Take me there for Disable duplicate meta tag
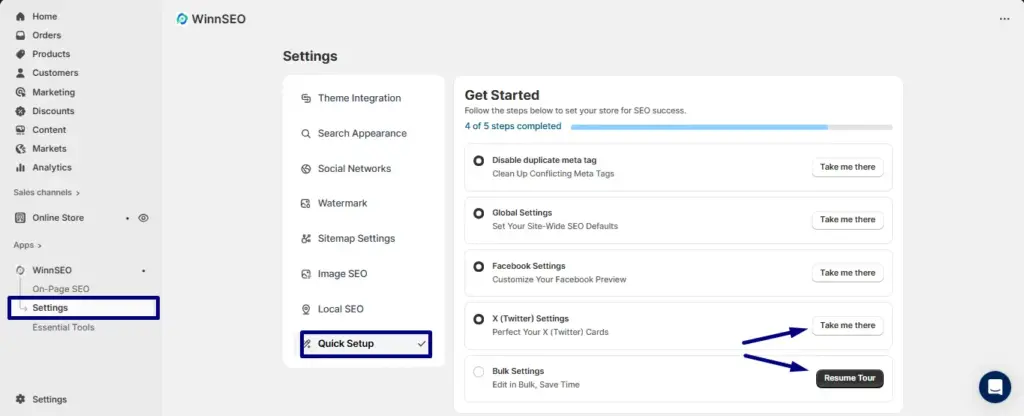This screenshot has height=416, width=1024. 848,167
